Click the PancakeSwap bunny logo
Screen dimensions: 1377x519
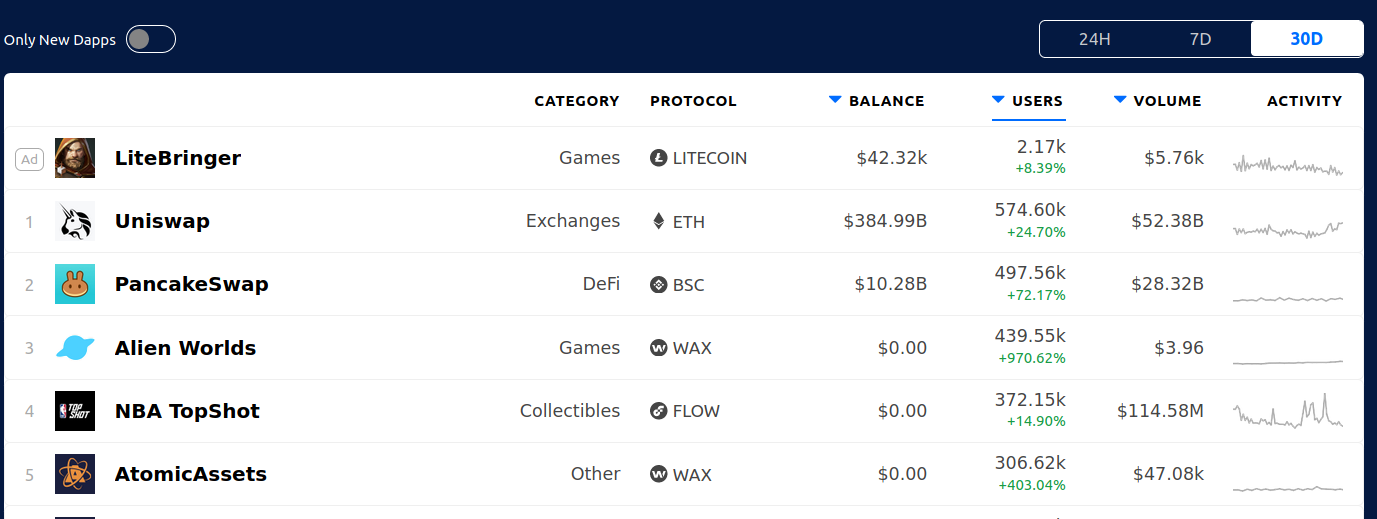click(x=75, y=284)
